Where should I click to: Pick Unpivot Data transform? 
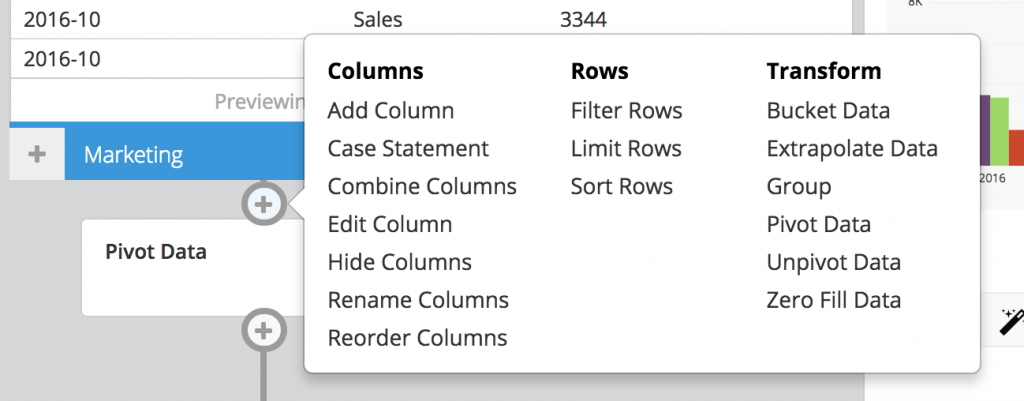tap(833, 262)
